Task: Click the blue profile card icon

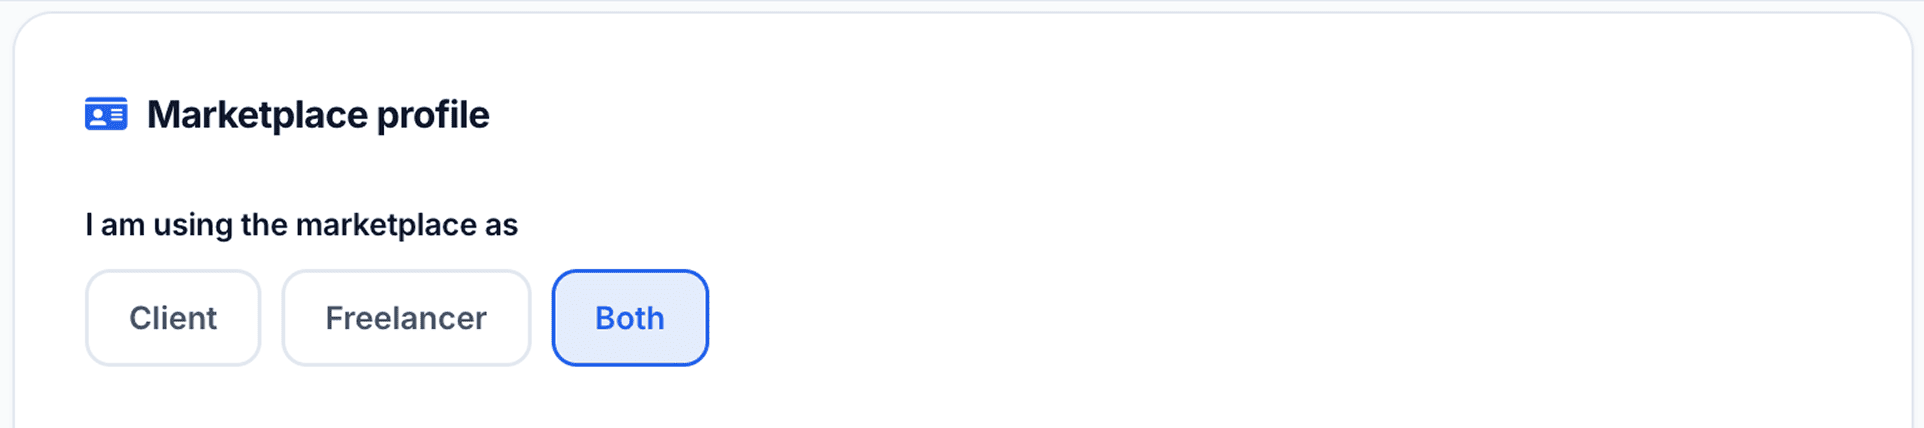Action: tap(106, 115)
